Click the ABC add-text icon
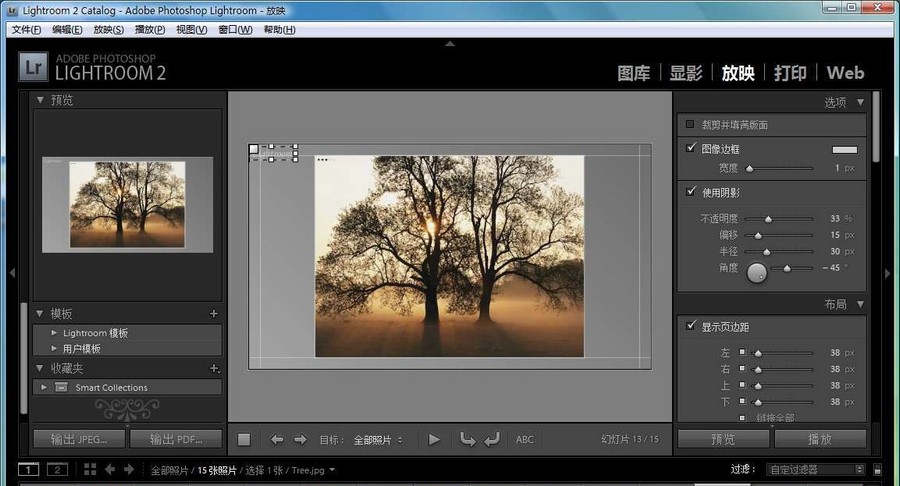The image size is (900, 486). pos(524,439)
